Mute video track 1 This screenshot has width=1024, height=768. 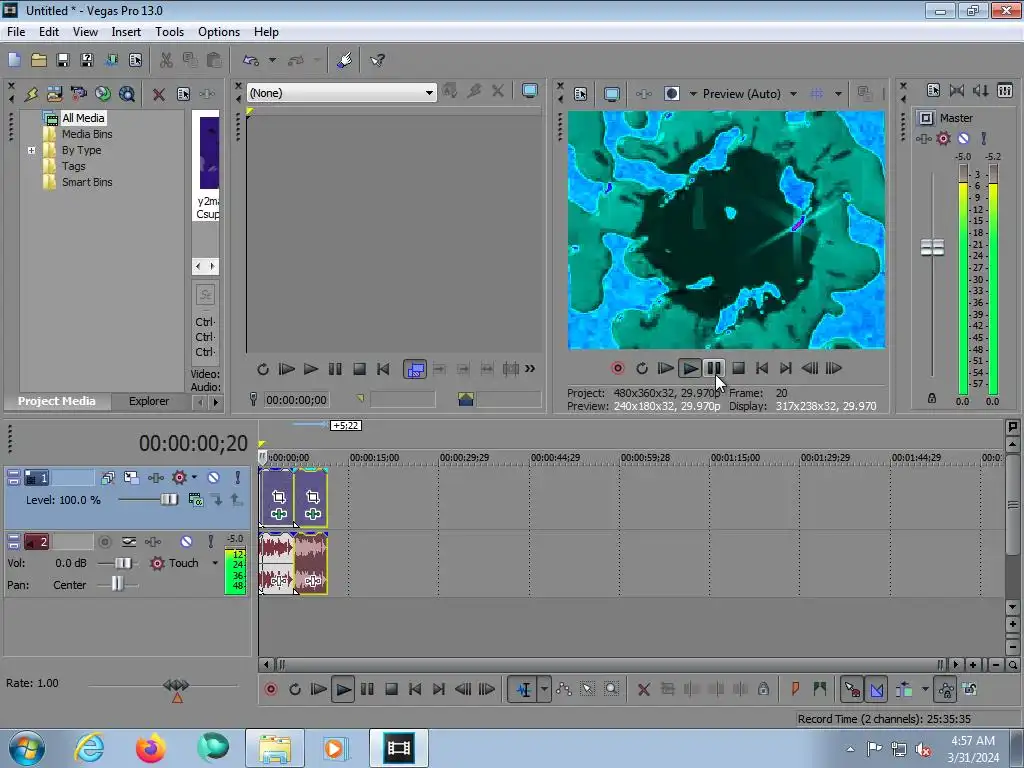[x=213, y=478]
